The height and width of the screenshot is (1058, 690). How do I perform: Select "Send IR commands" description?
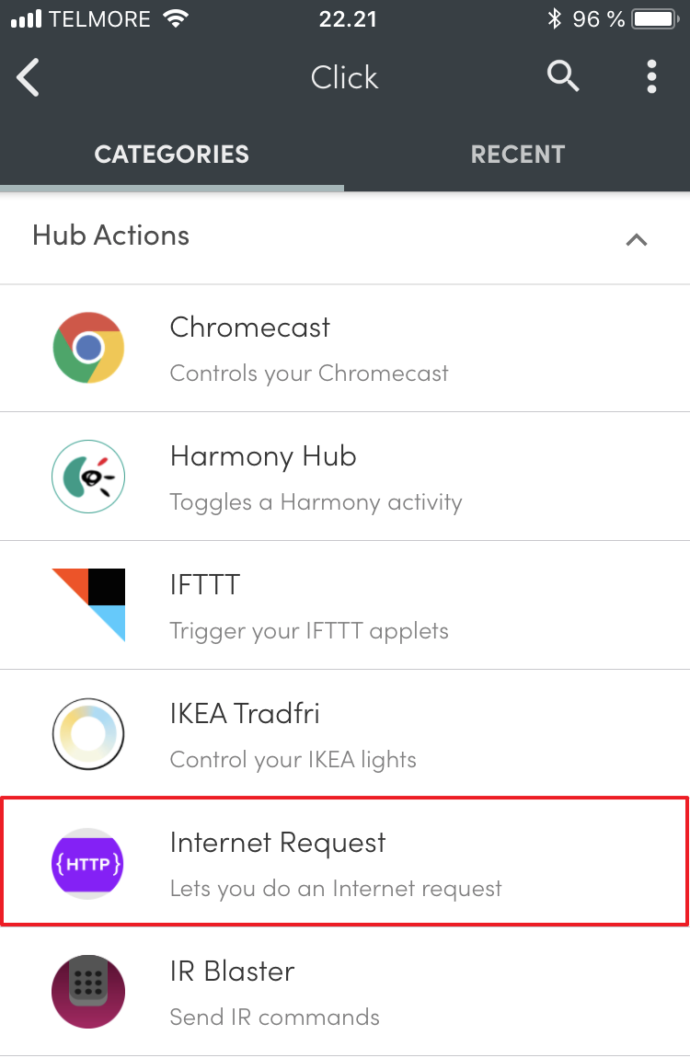point(274,1017)
